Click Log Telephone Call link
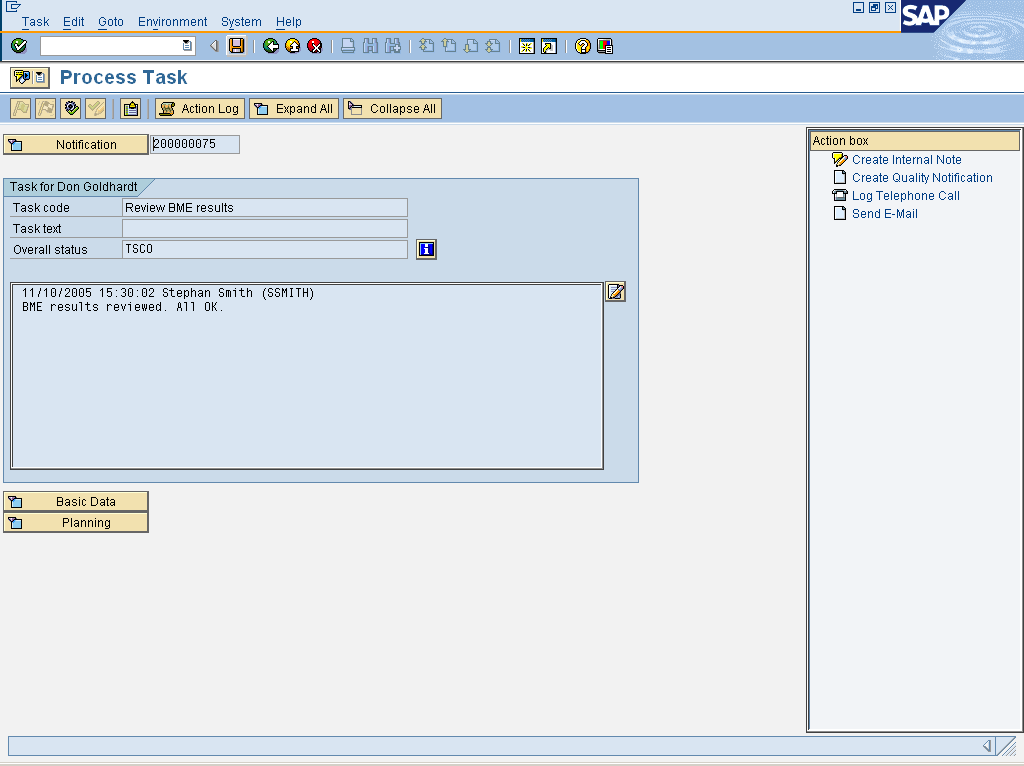 pyautogui.click(x=906, y=196)
